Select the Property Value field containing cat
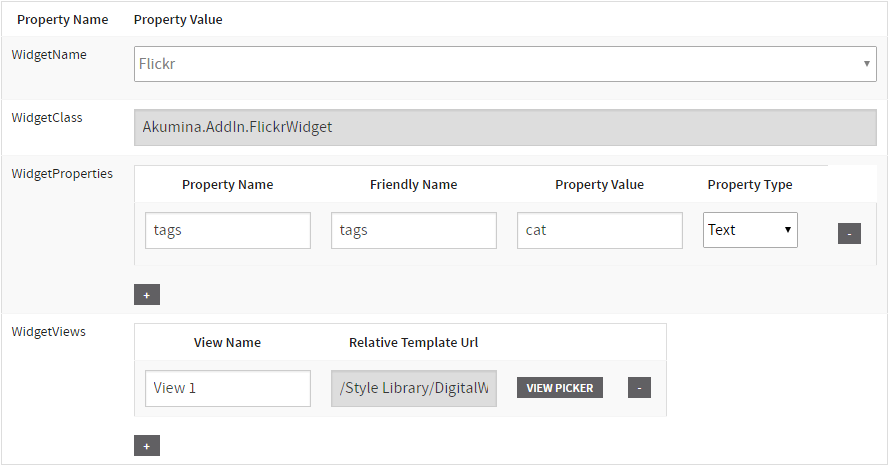Viewport: 891px width, 467px height. (x=600, y=230)
